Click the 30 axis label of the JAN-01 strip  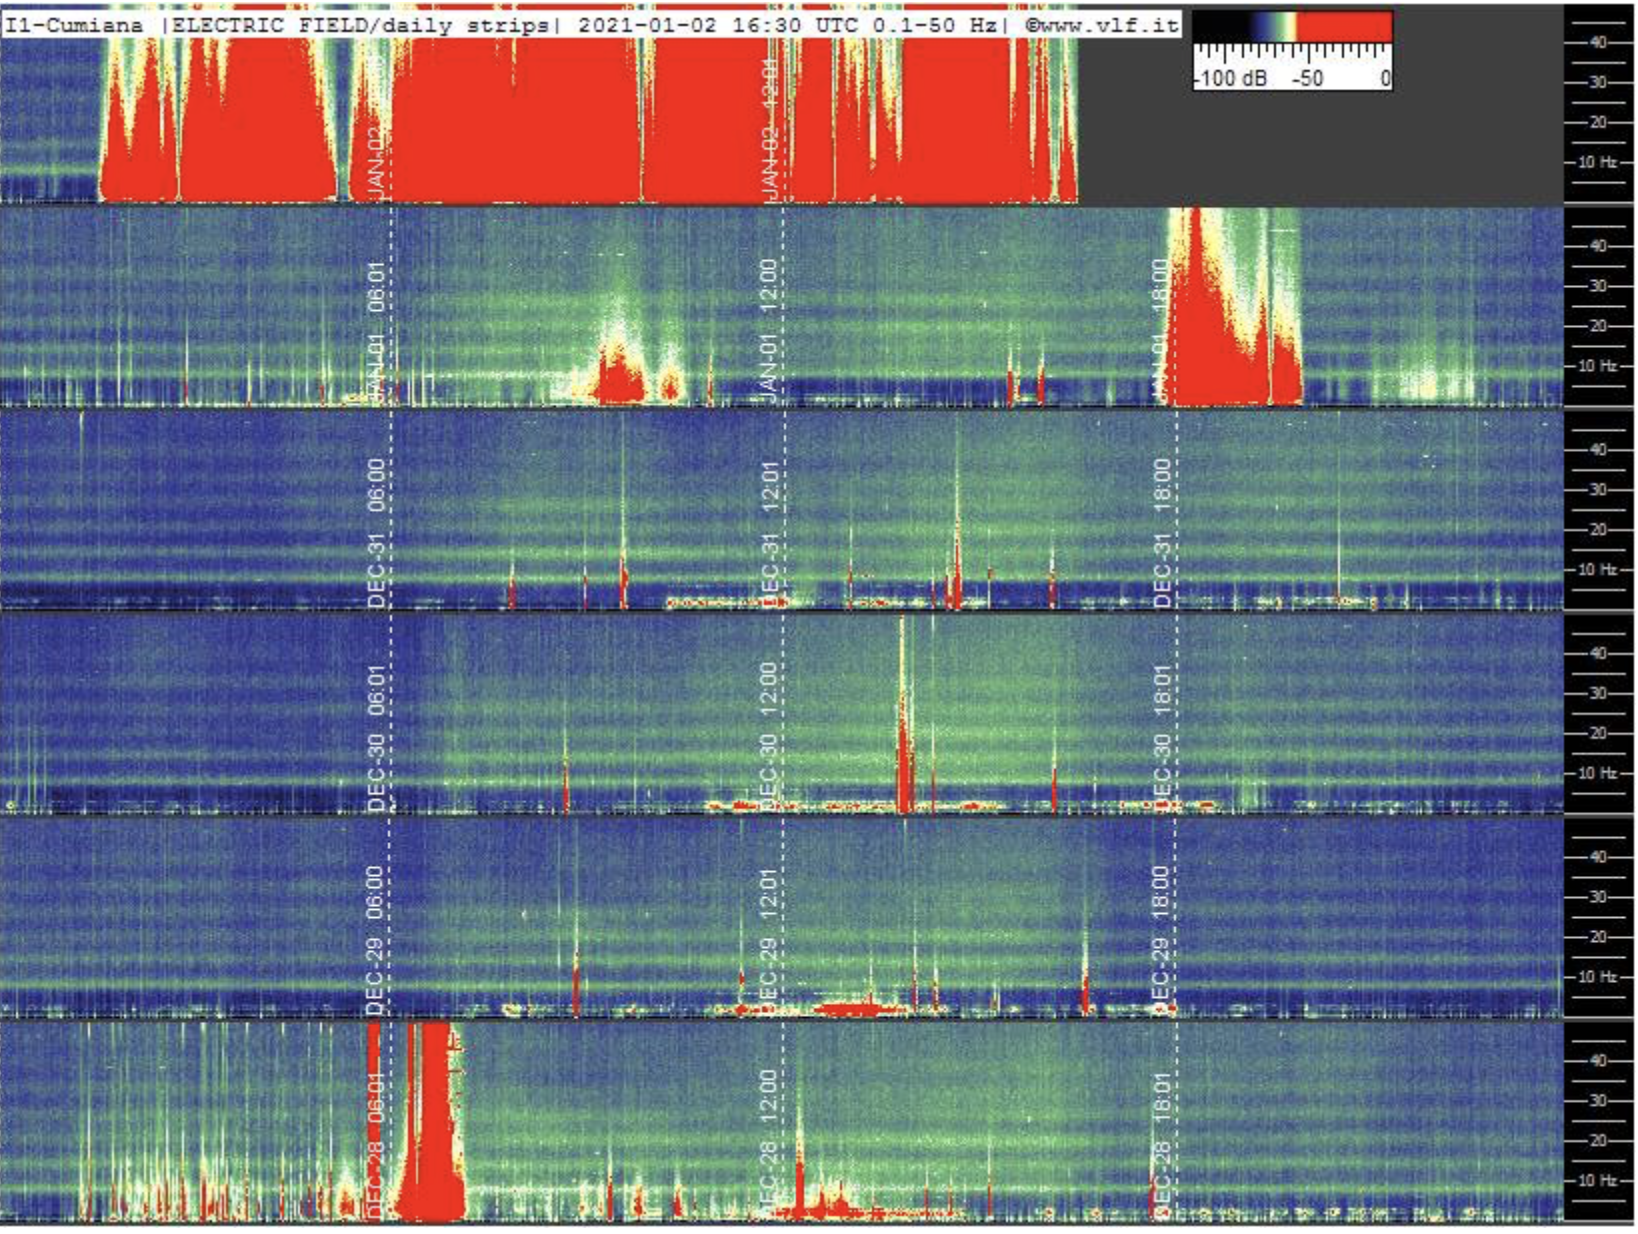tap(1598, 286)
